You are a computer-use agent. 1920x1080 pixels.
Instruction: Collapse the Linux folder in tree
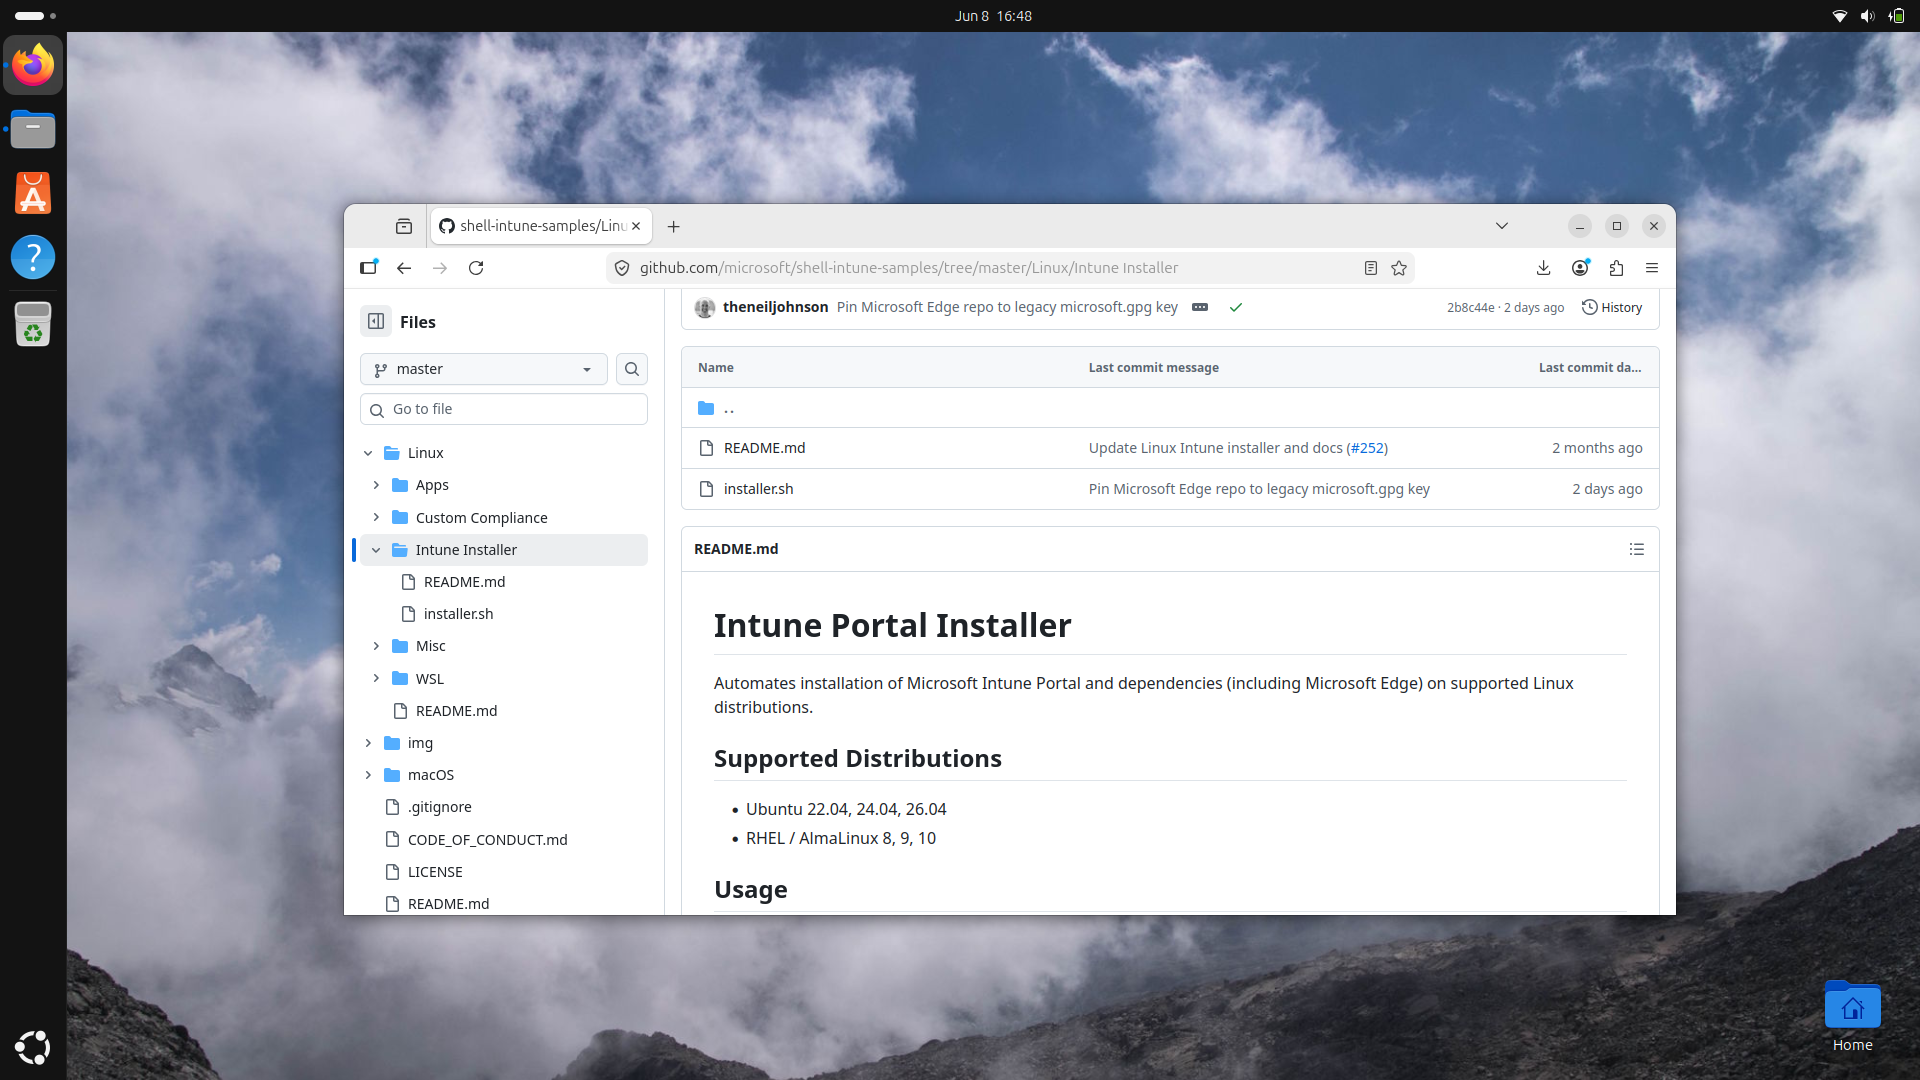click(x=368, y=453)
